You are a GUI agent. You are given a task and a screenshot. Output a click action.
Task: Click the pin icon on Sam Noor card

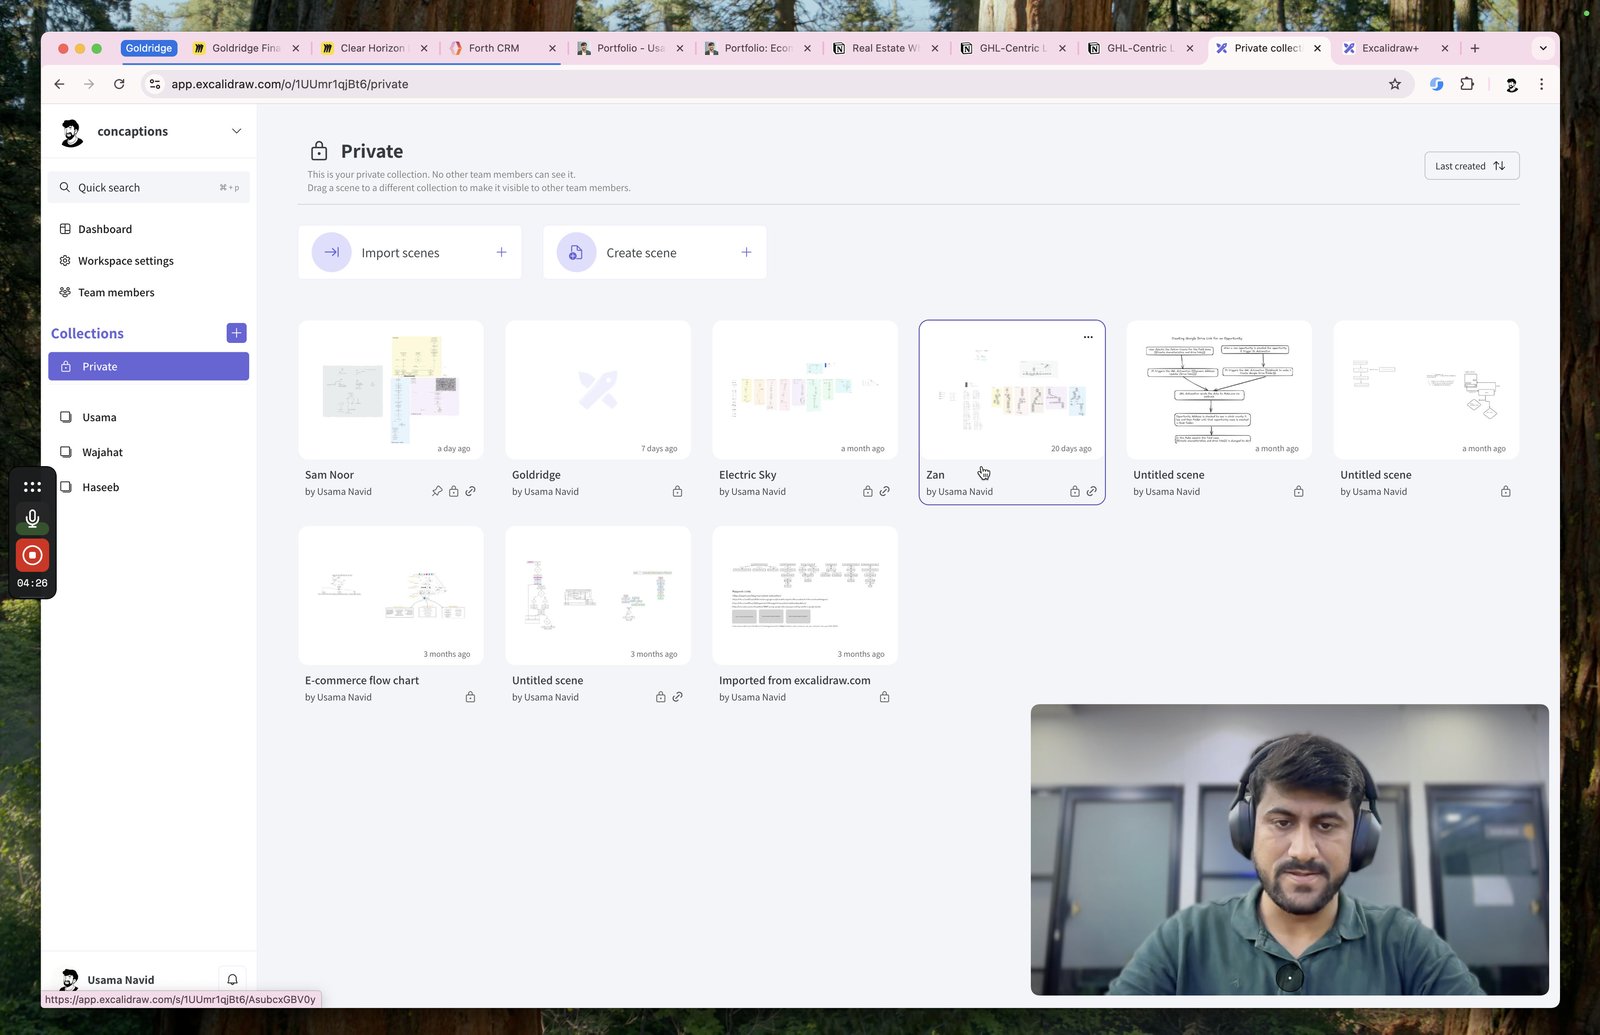pyautogui.click(x=437, y=491)
